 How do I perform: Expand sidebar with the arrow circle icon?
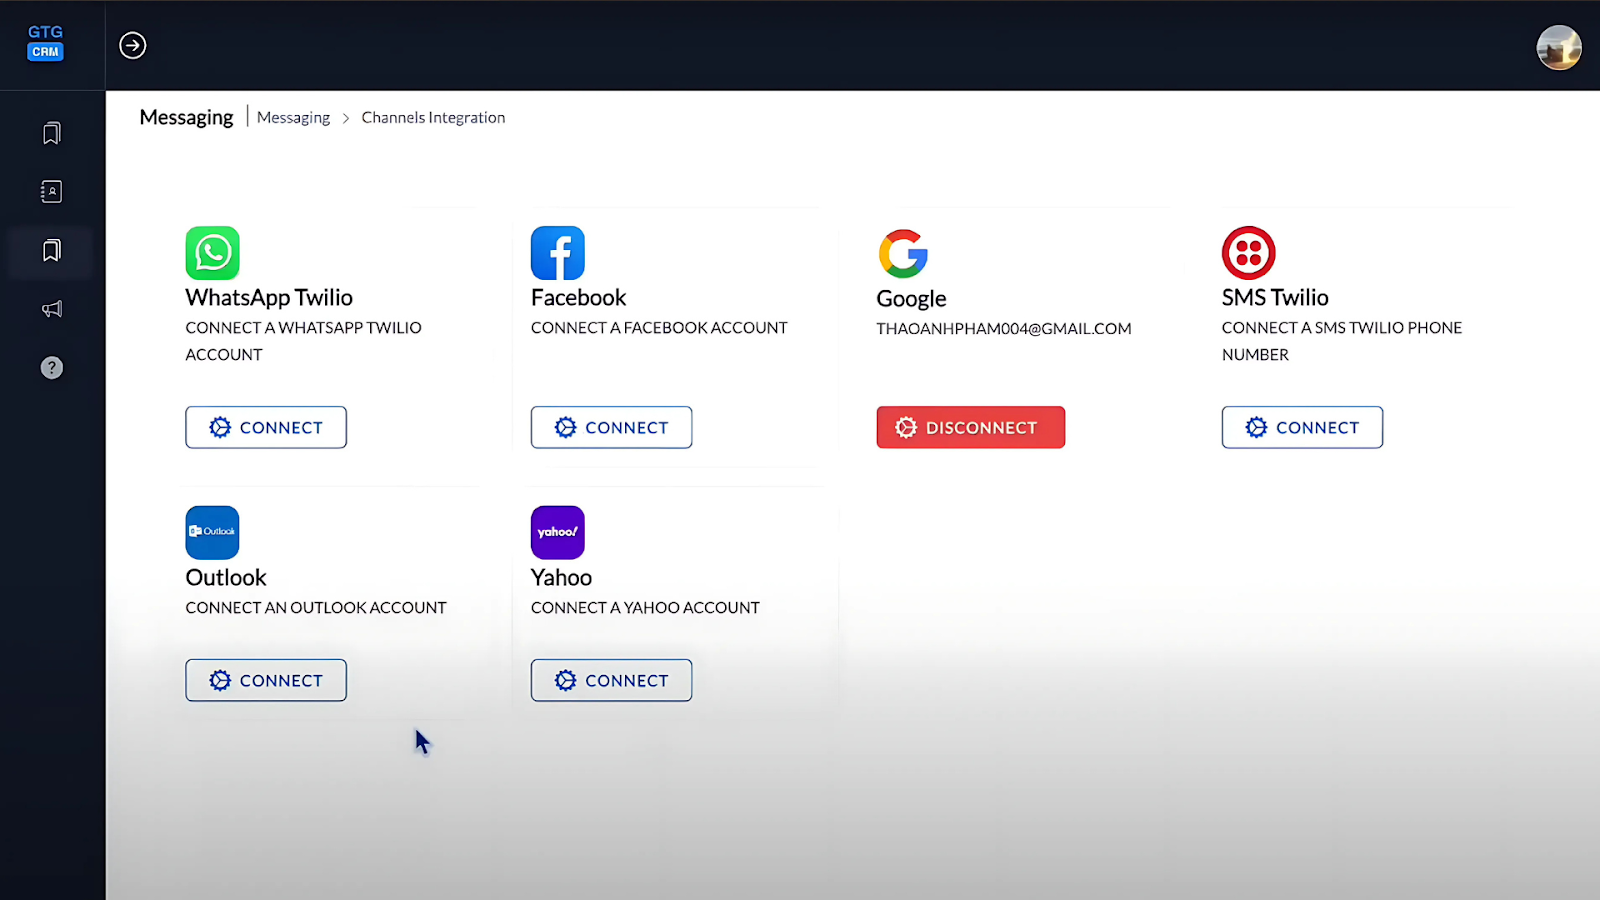133,45
